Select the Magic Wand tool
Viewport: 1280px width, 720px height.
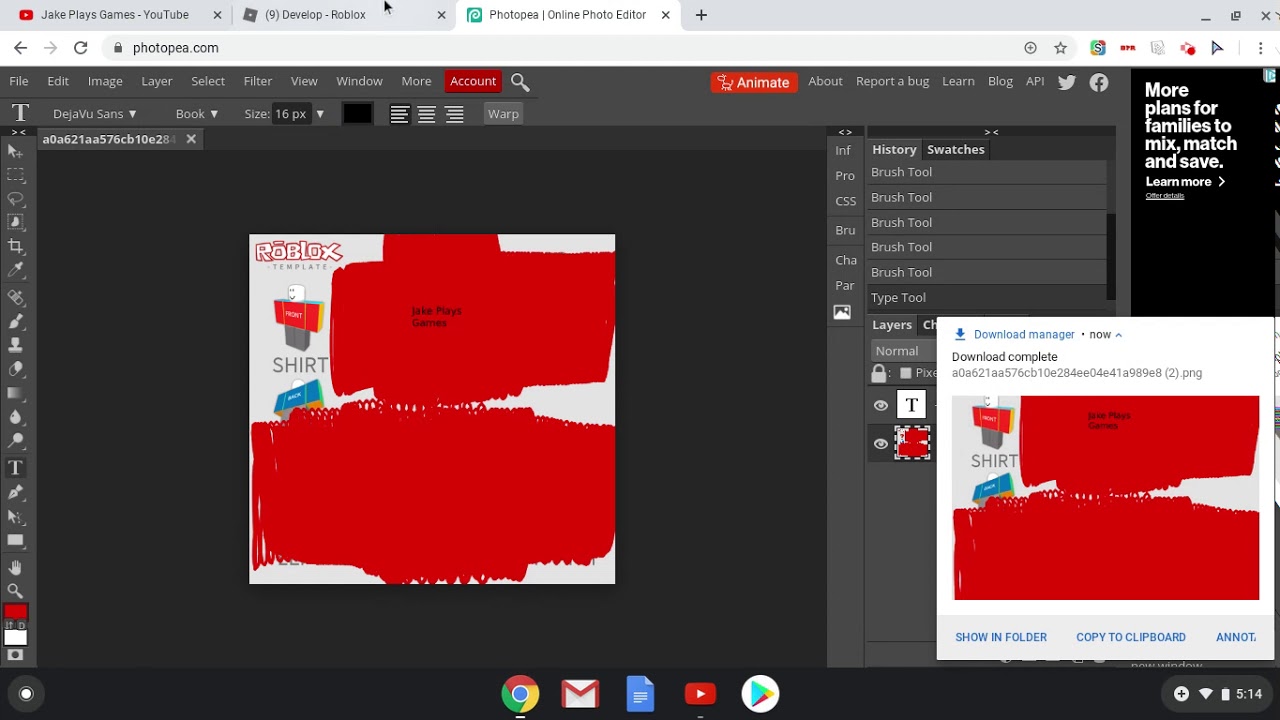pos(15,222)
